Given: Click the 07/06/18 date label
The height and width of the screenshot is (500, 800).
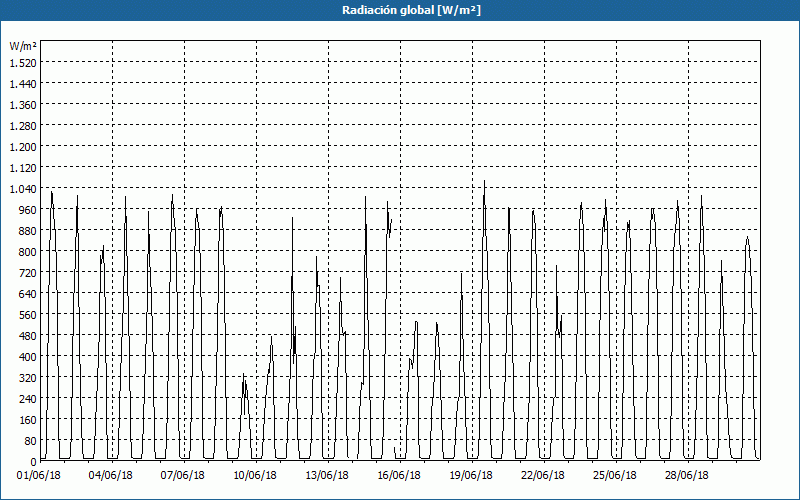Looking at the screenshot, I should (x=183, y=475).
